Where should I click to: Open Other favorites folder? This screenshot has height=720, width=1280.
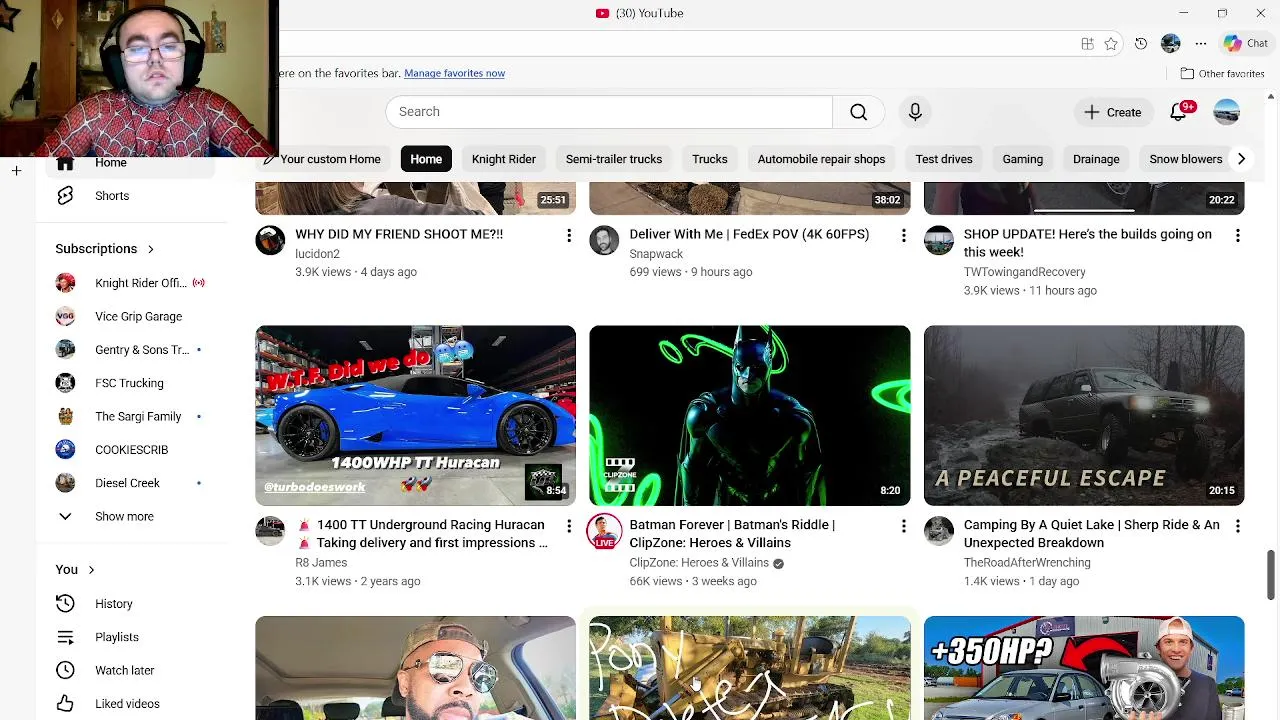(1222, 73)
